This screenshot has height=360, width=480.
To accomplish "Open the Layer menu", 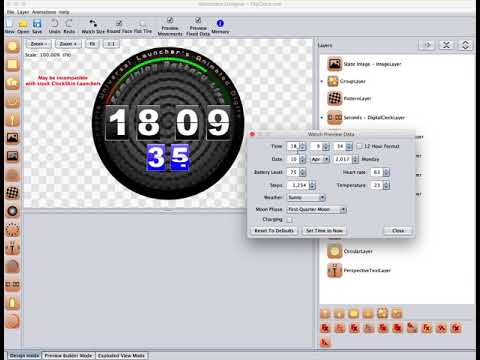I will [x=23, y=12].
